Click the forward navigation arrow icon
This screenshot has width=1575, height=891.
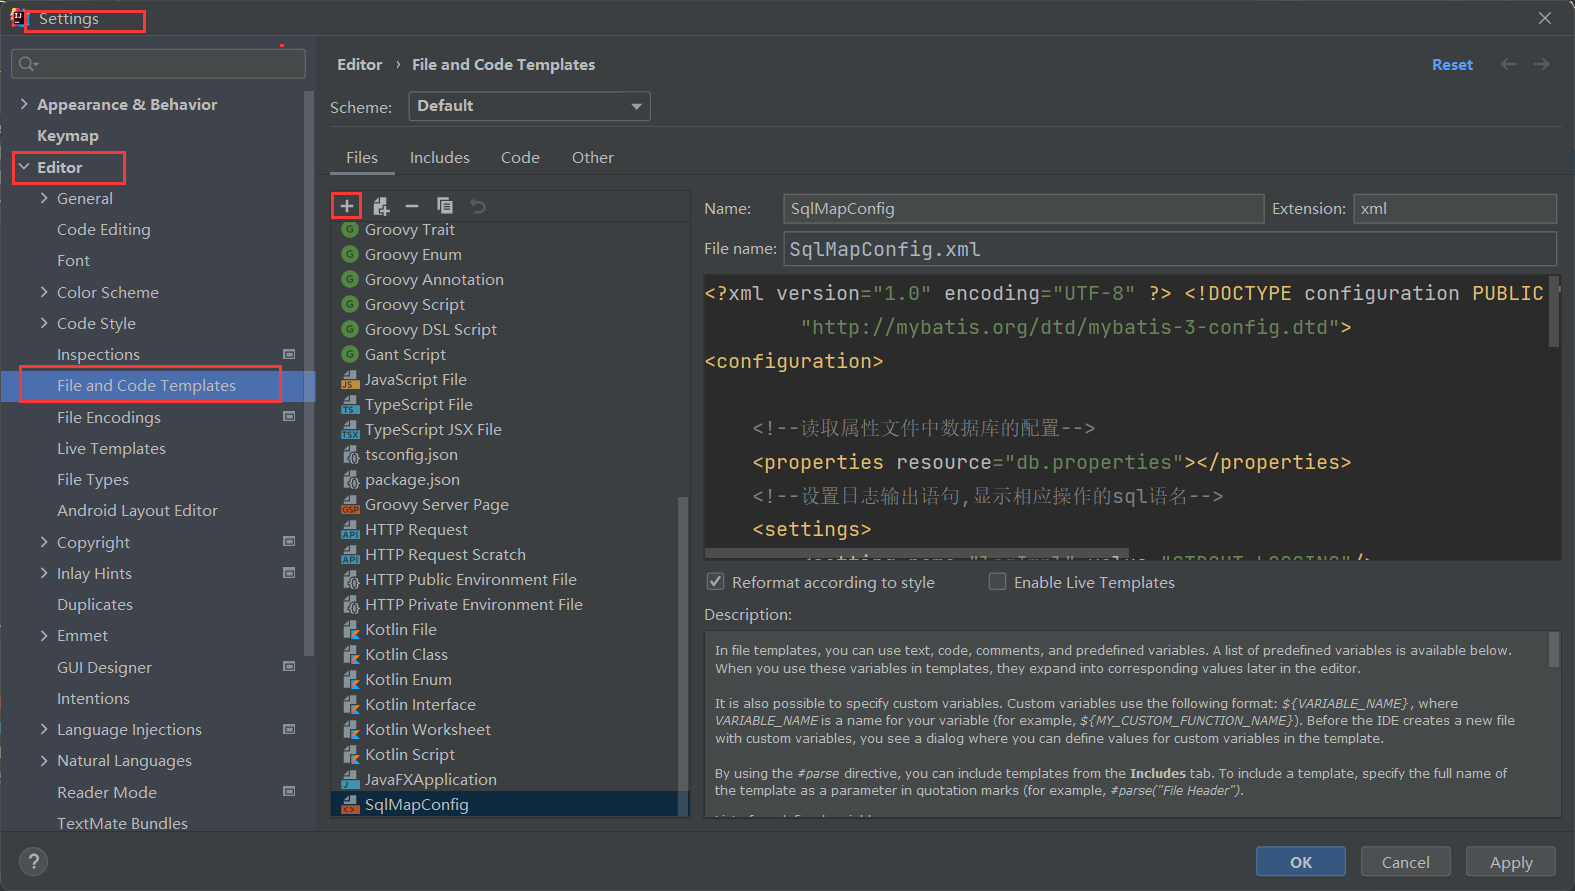point(1541,64)
